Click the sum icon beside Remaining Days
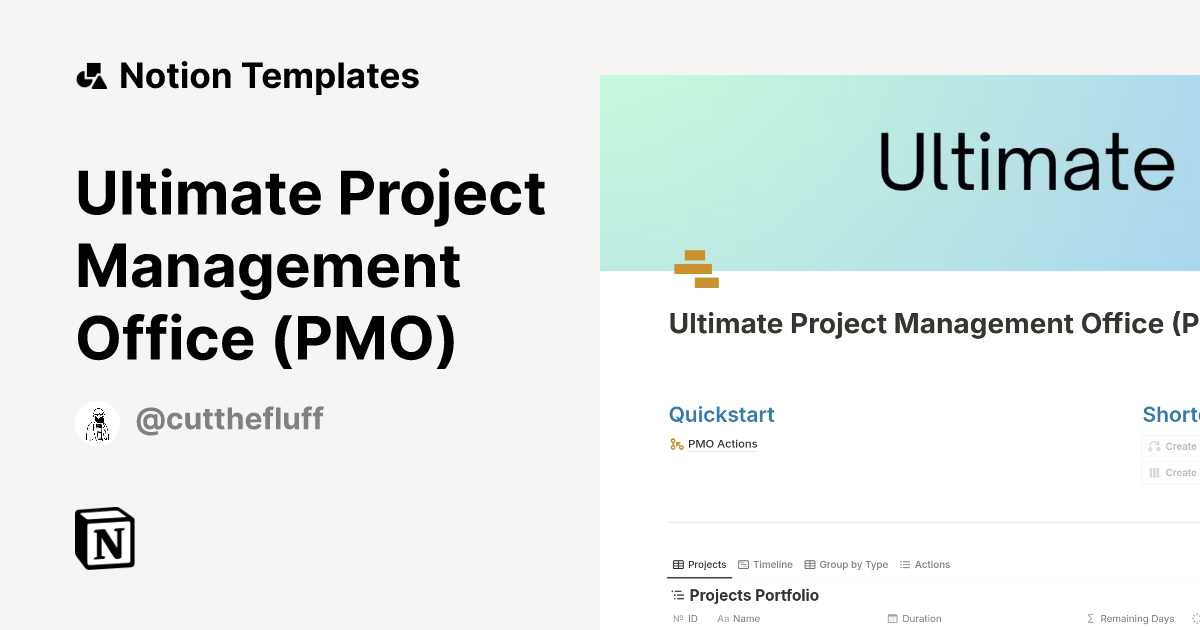 tap(1090, 618)
